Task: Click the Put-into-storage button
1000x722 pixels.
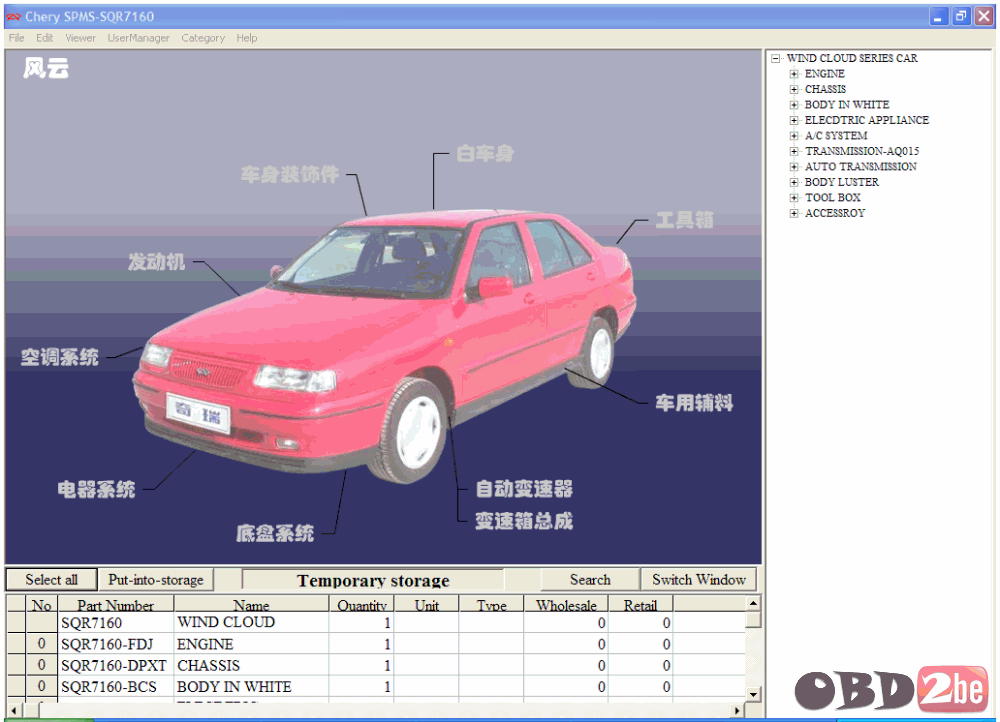Action: coord(156,580)
